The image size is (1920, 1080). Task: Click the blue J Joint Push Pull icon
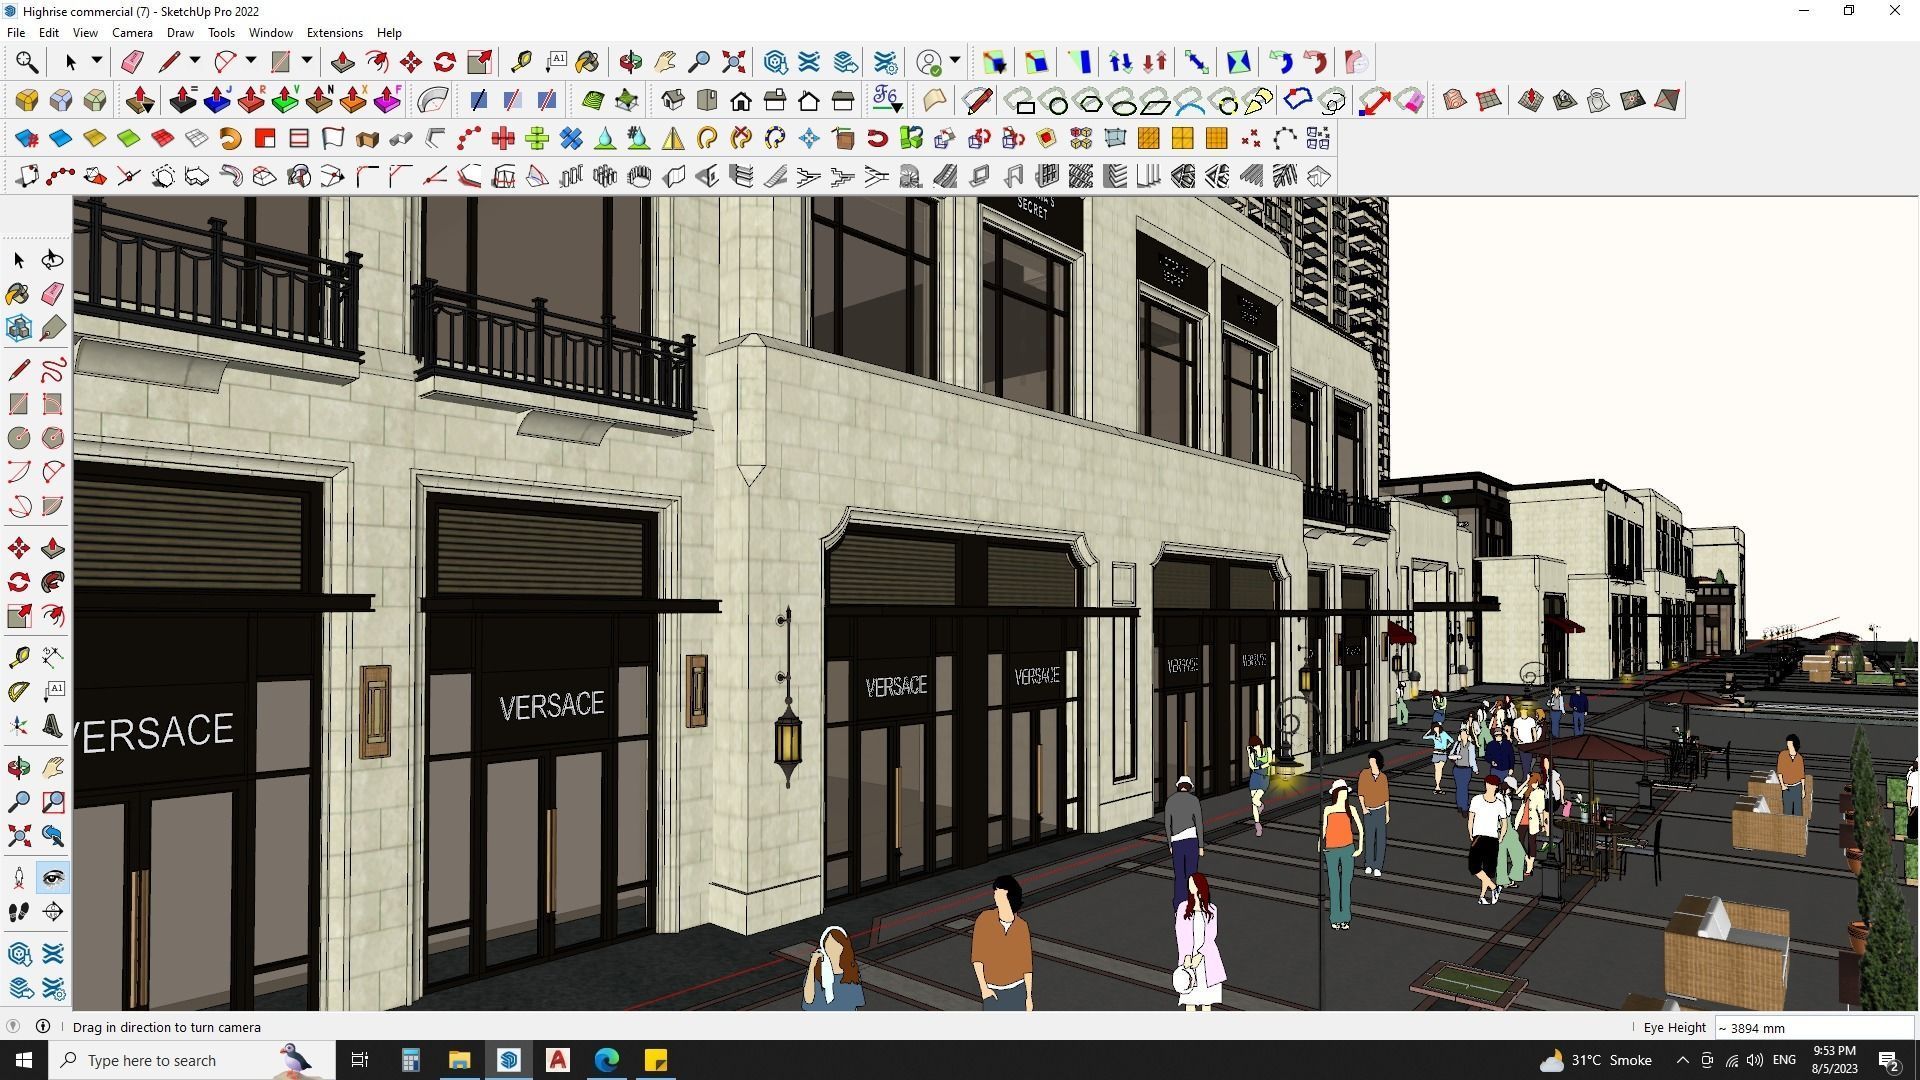point(217,100)
